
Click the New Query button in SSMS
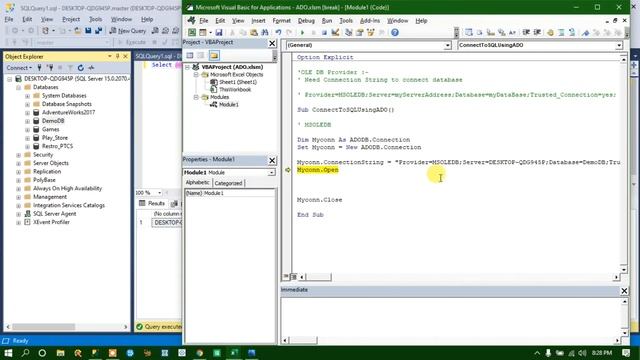point(128,31)
